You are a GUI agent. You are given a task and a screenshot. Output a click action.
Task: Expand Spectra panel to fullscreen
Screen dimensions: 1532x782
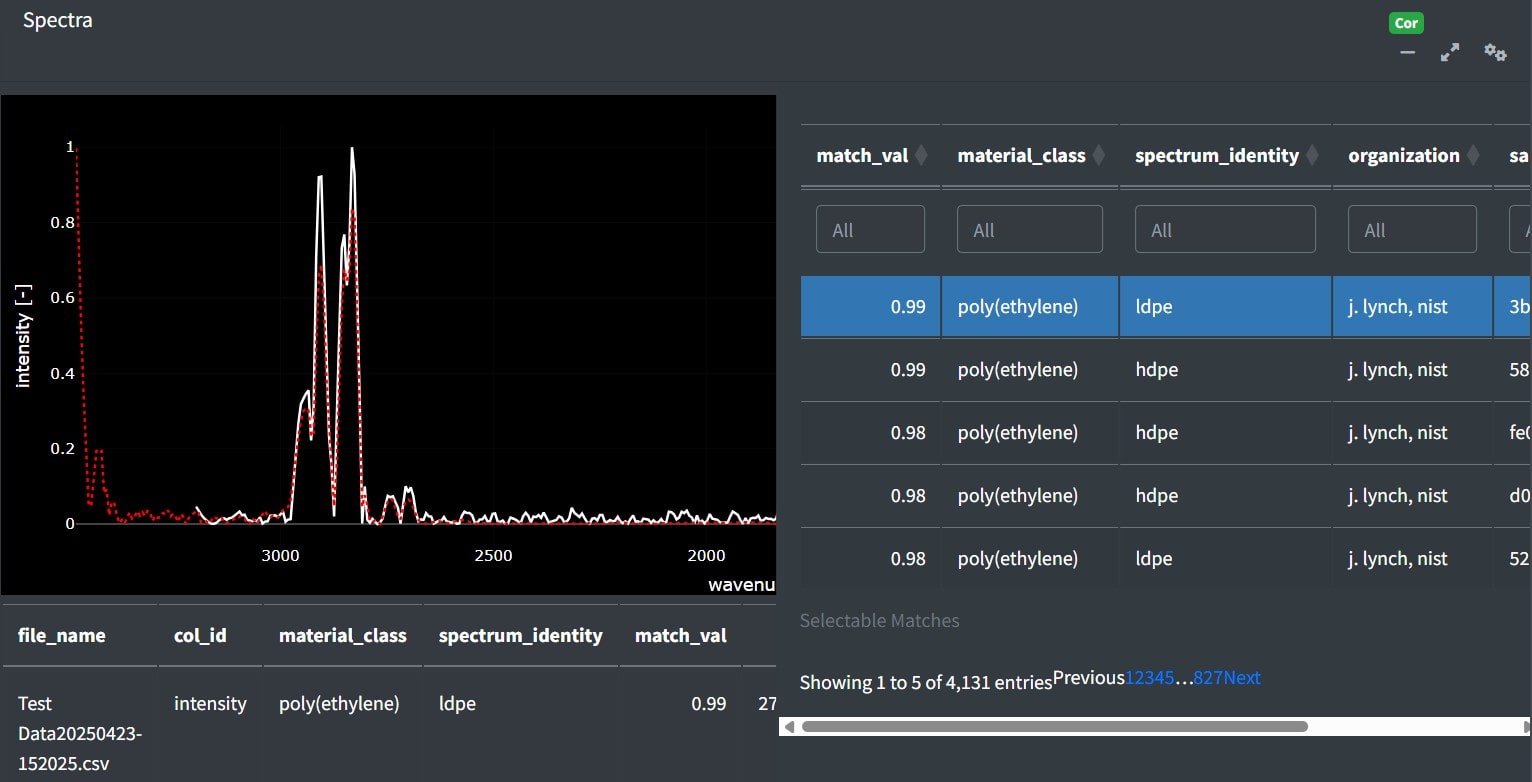[x=1450, y=52]
